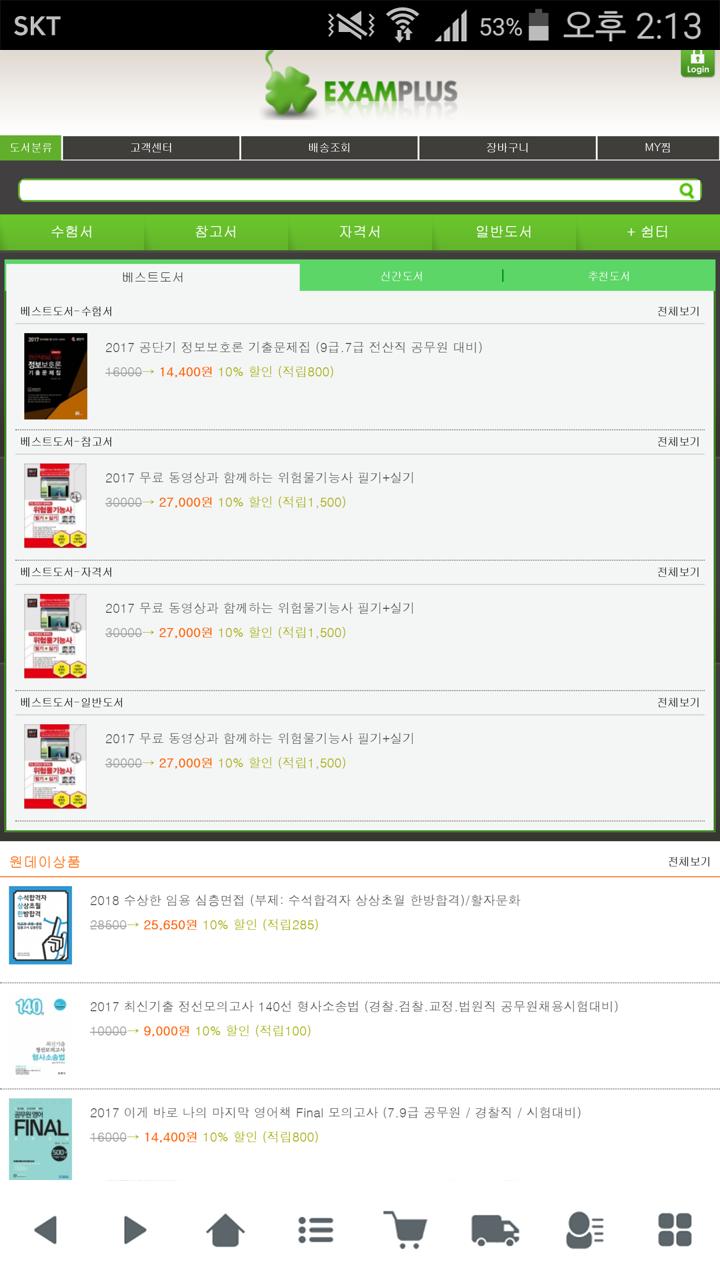Tap 전체보기 next to 원데이상품
720x1280 pixels.
tap(689, 861)
